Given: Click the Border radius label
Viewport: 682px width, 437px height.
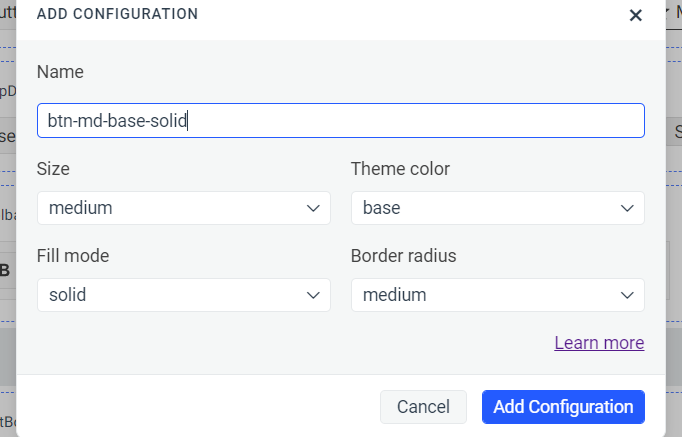Looking at the screenshot, I should pyautogui.click(x=403, y=256).
